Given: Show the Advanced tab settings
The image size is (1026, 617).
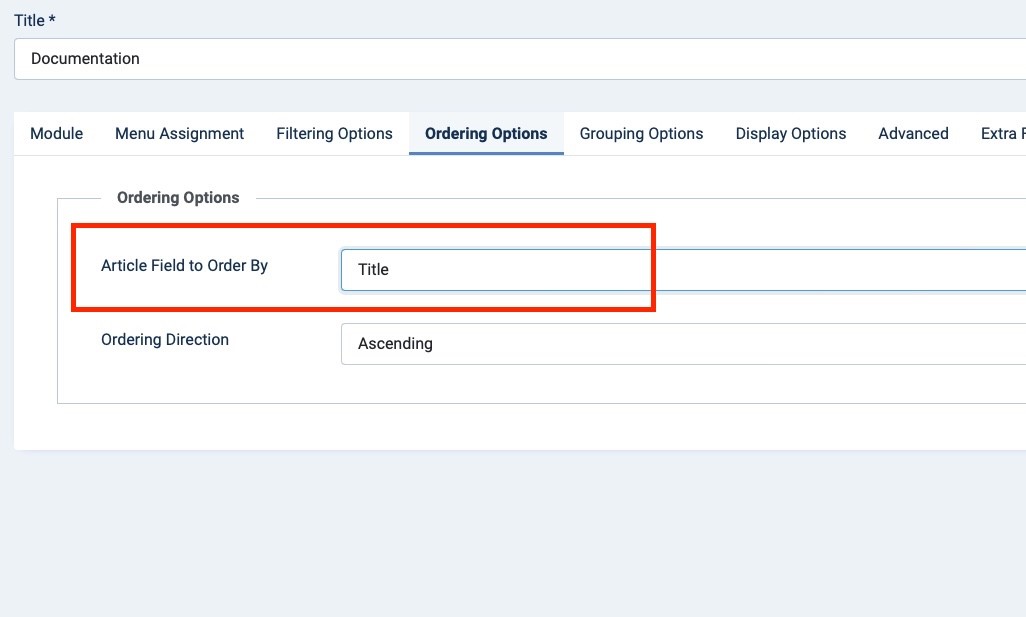Looking at the screenshot, I should (x=913, y=134).
